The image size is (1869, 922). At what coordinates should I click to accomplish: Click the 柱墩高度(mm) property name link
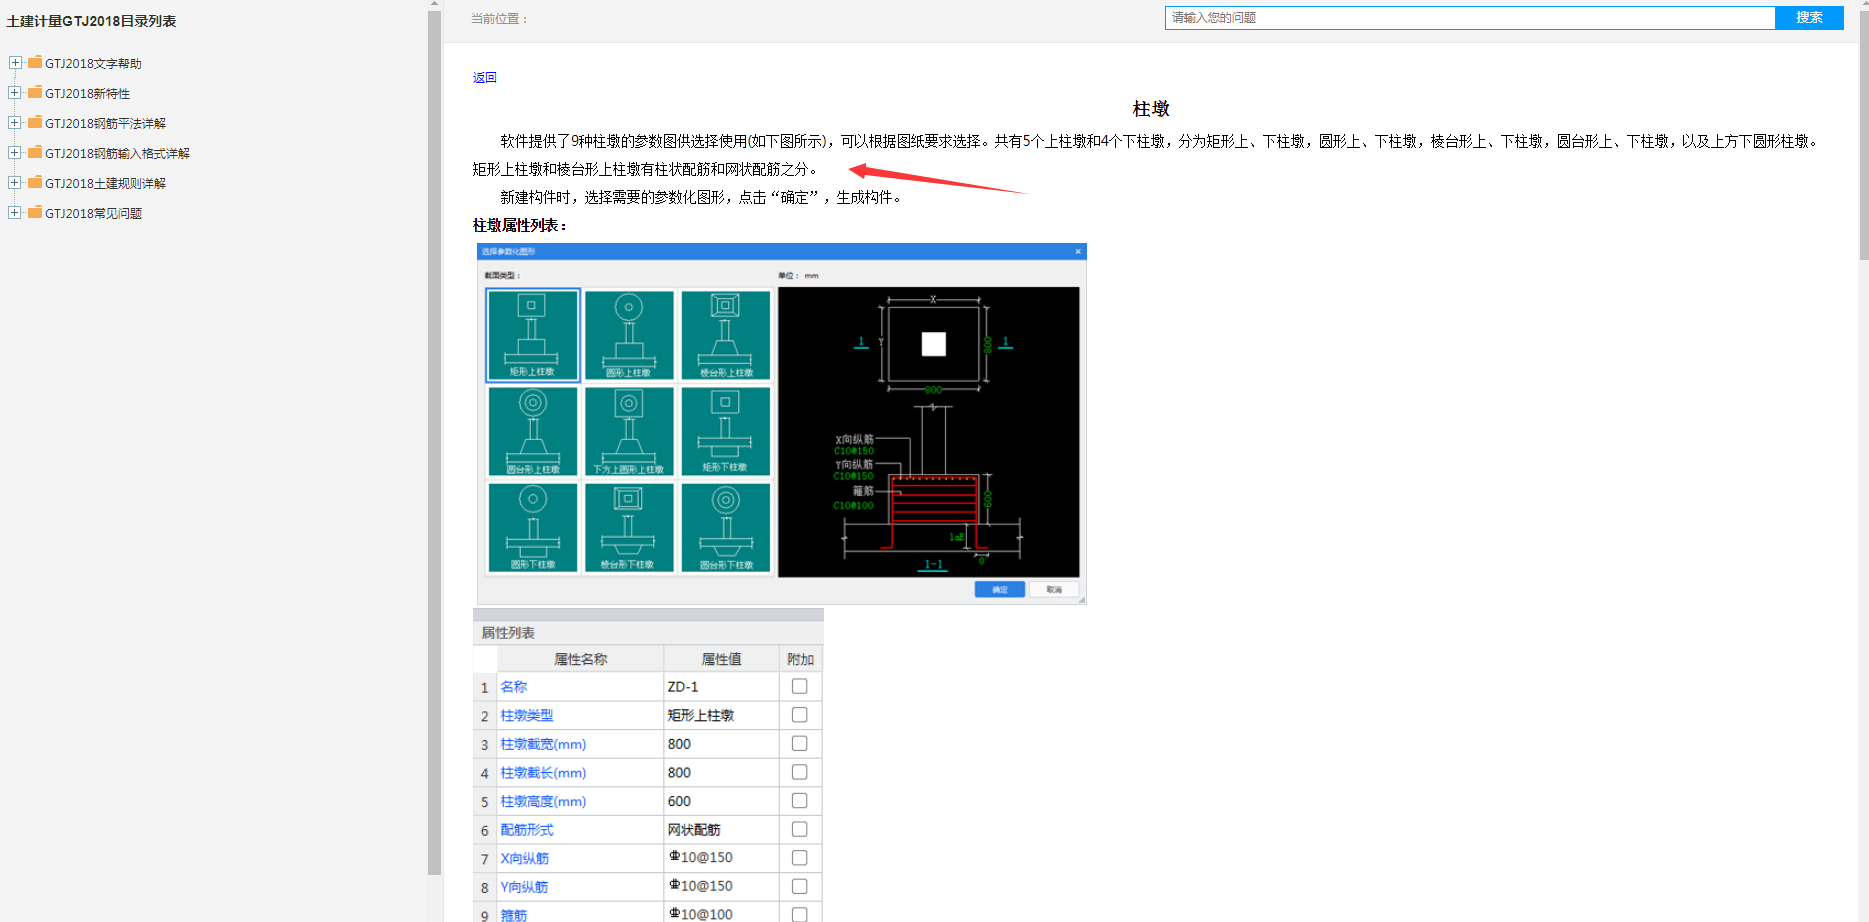[543, 802]
